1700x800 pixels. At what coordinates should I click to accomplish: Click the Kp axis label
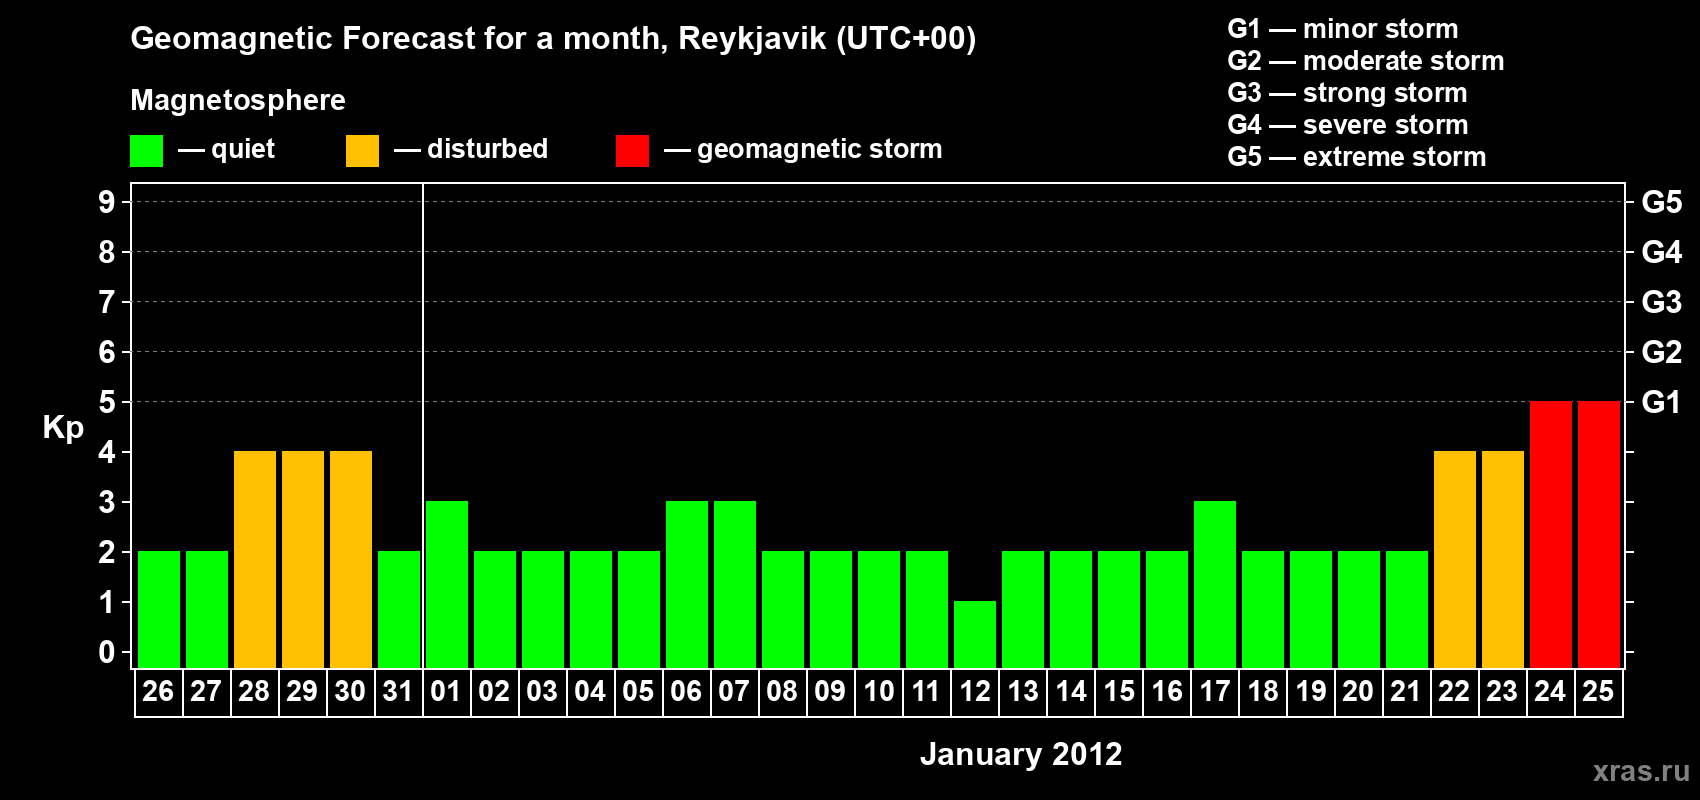tap(63, 428)
